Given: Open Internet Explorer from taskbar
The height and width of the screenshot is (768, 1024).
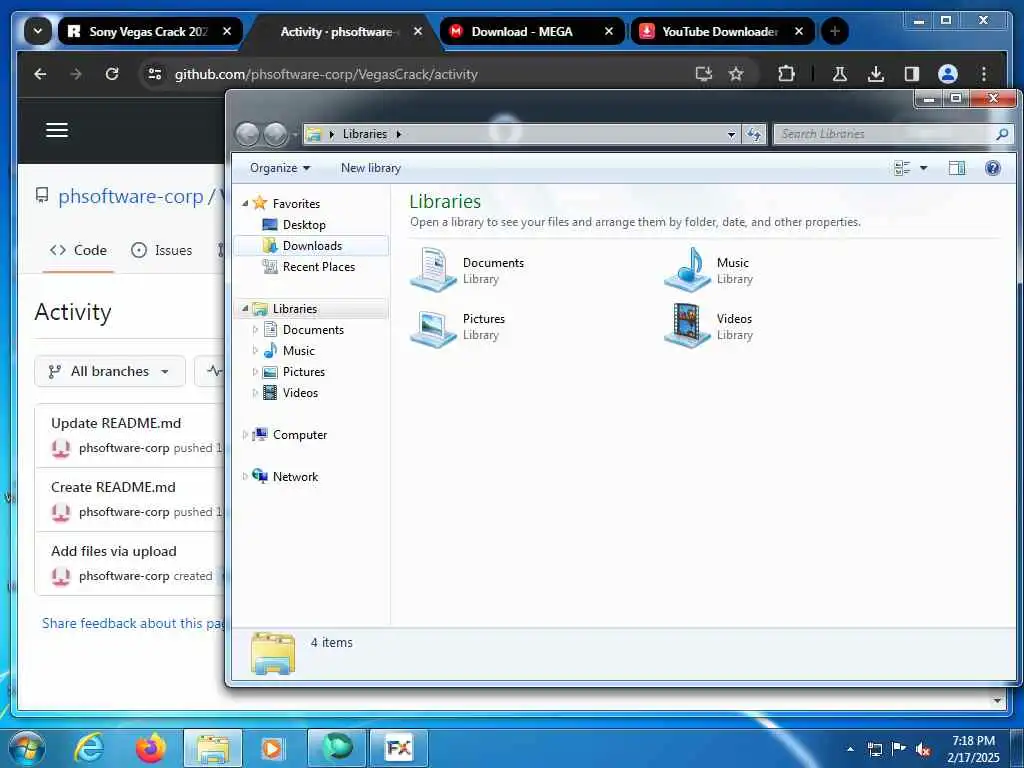Looking at the screenshot, I should point(89,748).
